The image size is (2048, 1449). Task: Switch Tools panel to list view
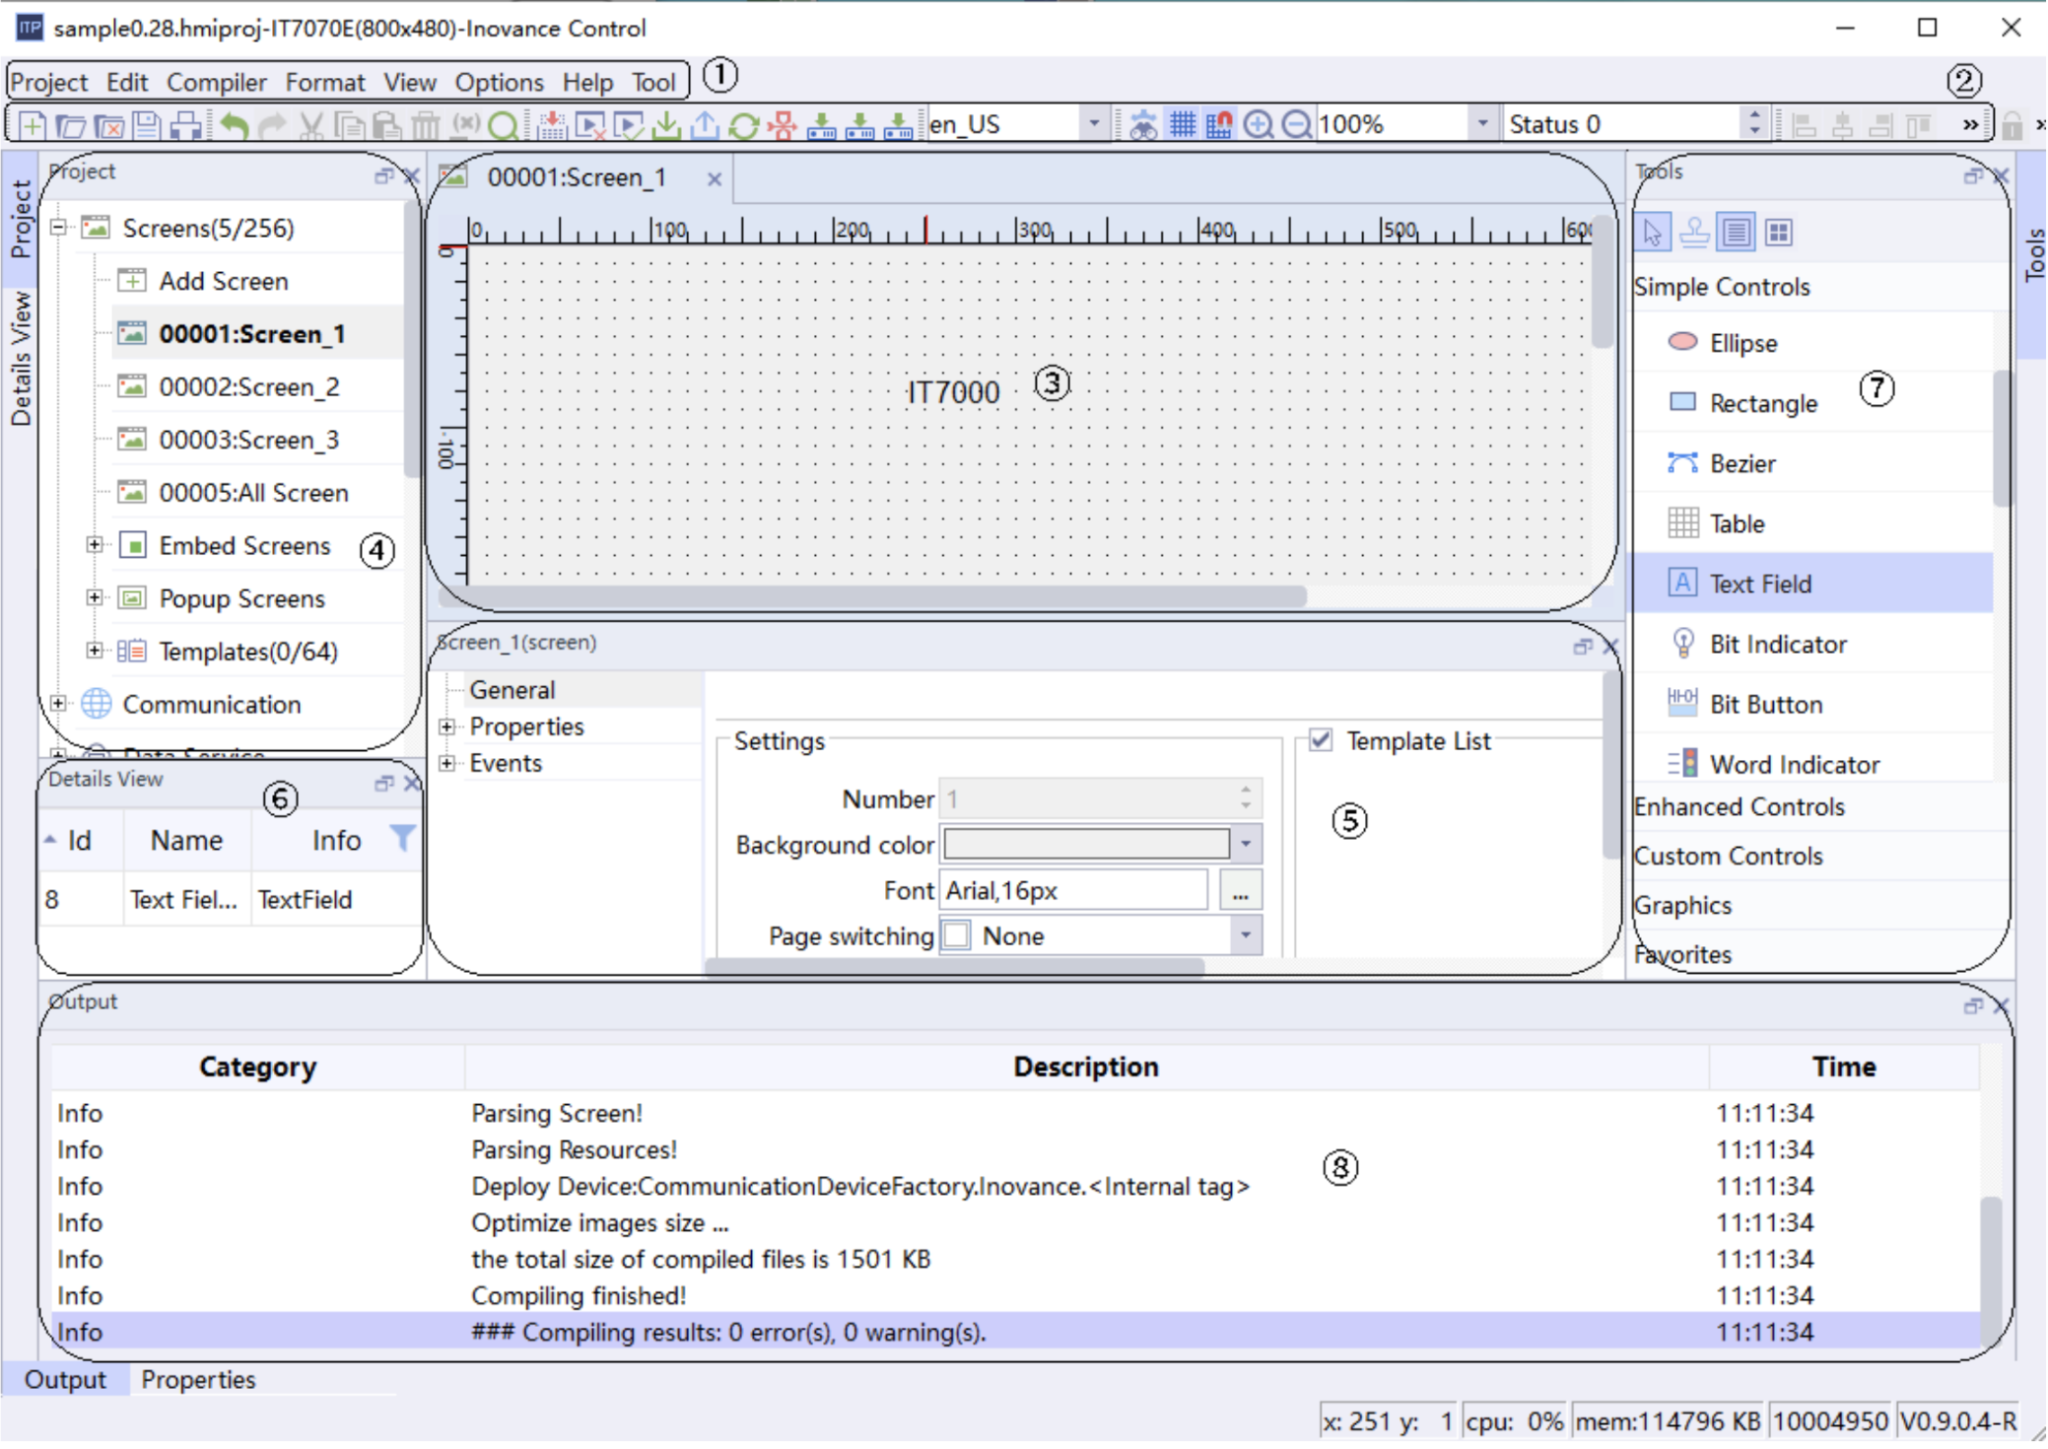tap(1736, 233)
